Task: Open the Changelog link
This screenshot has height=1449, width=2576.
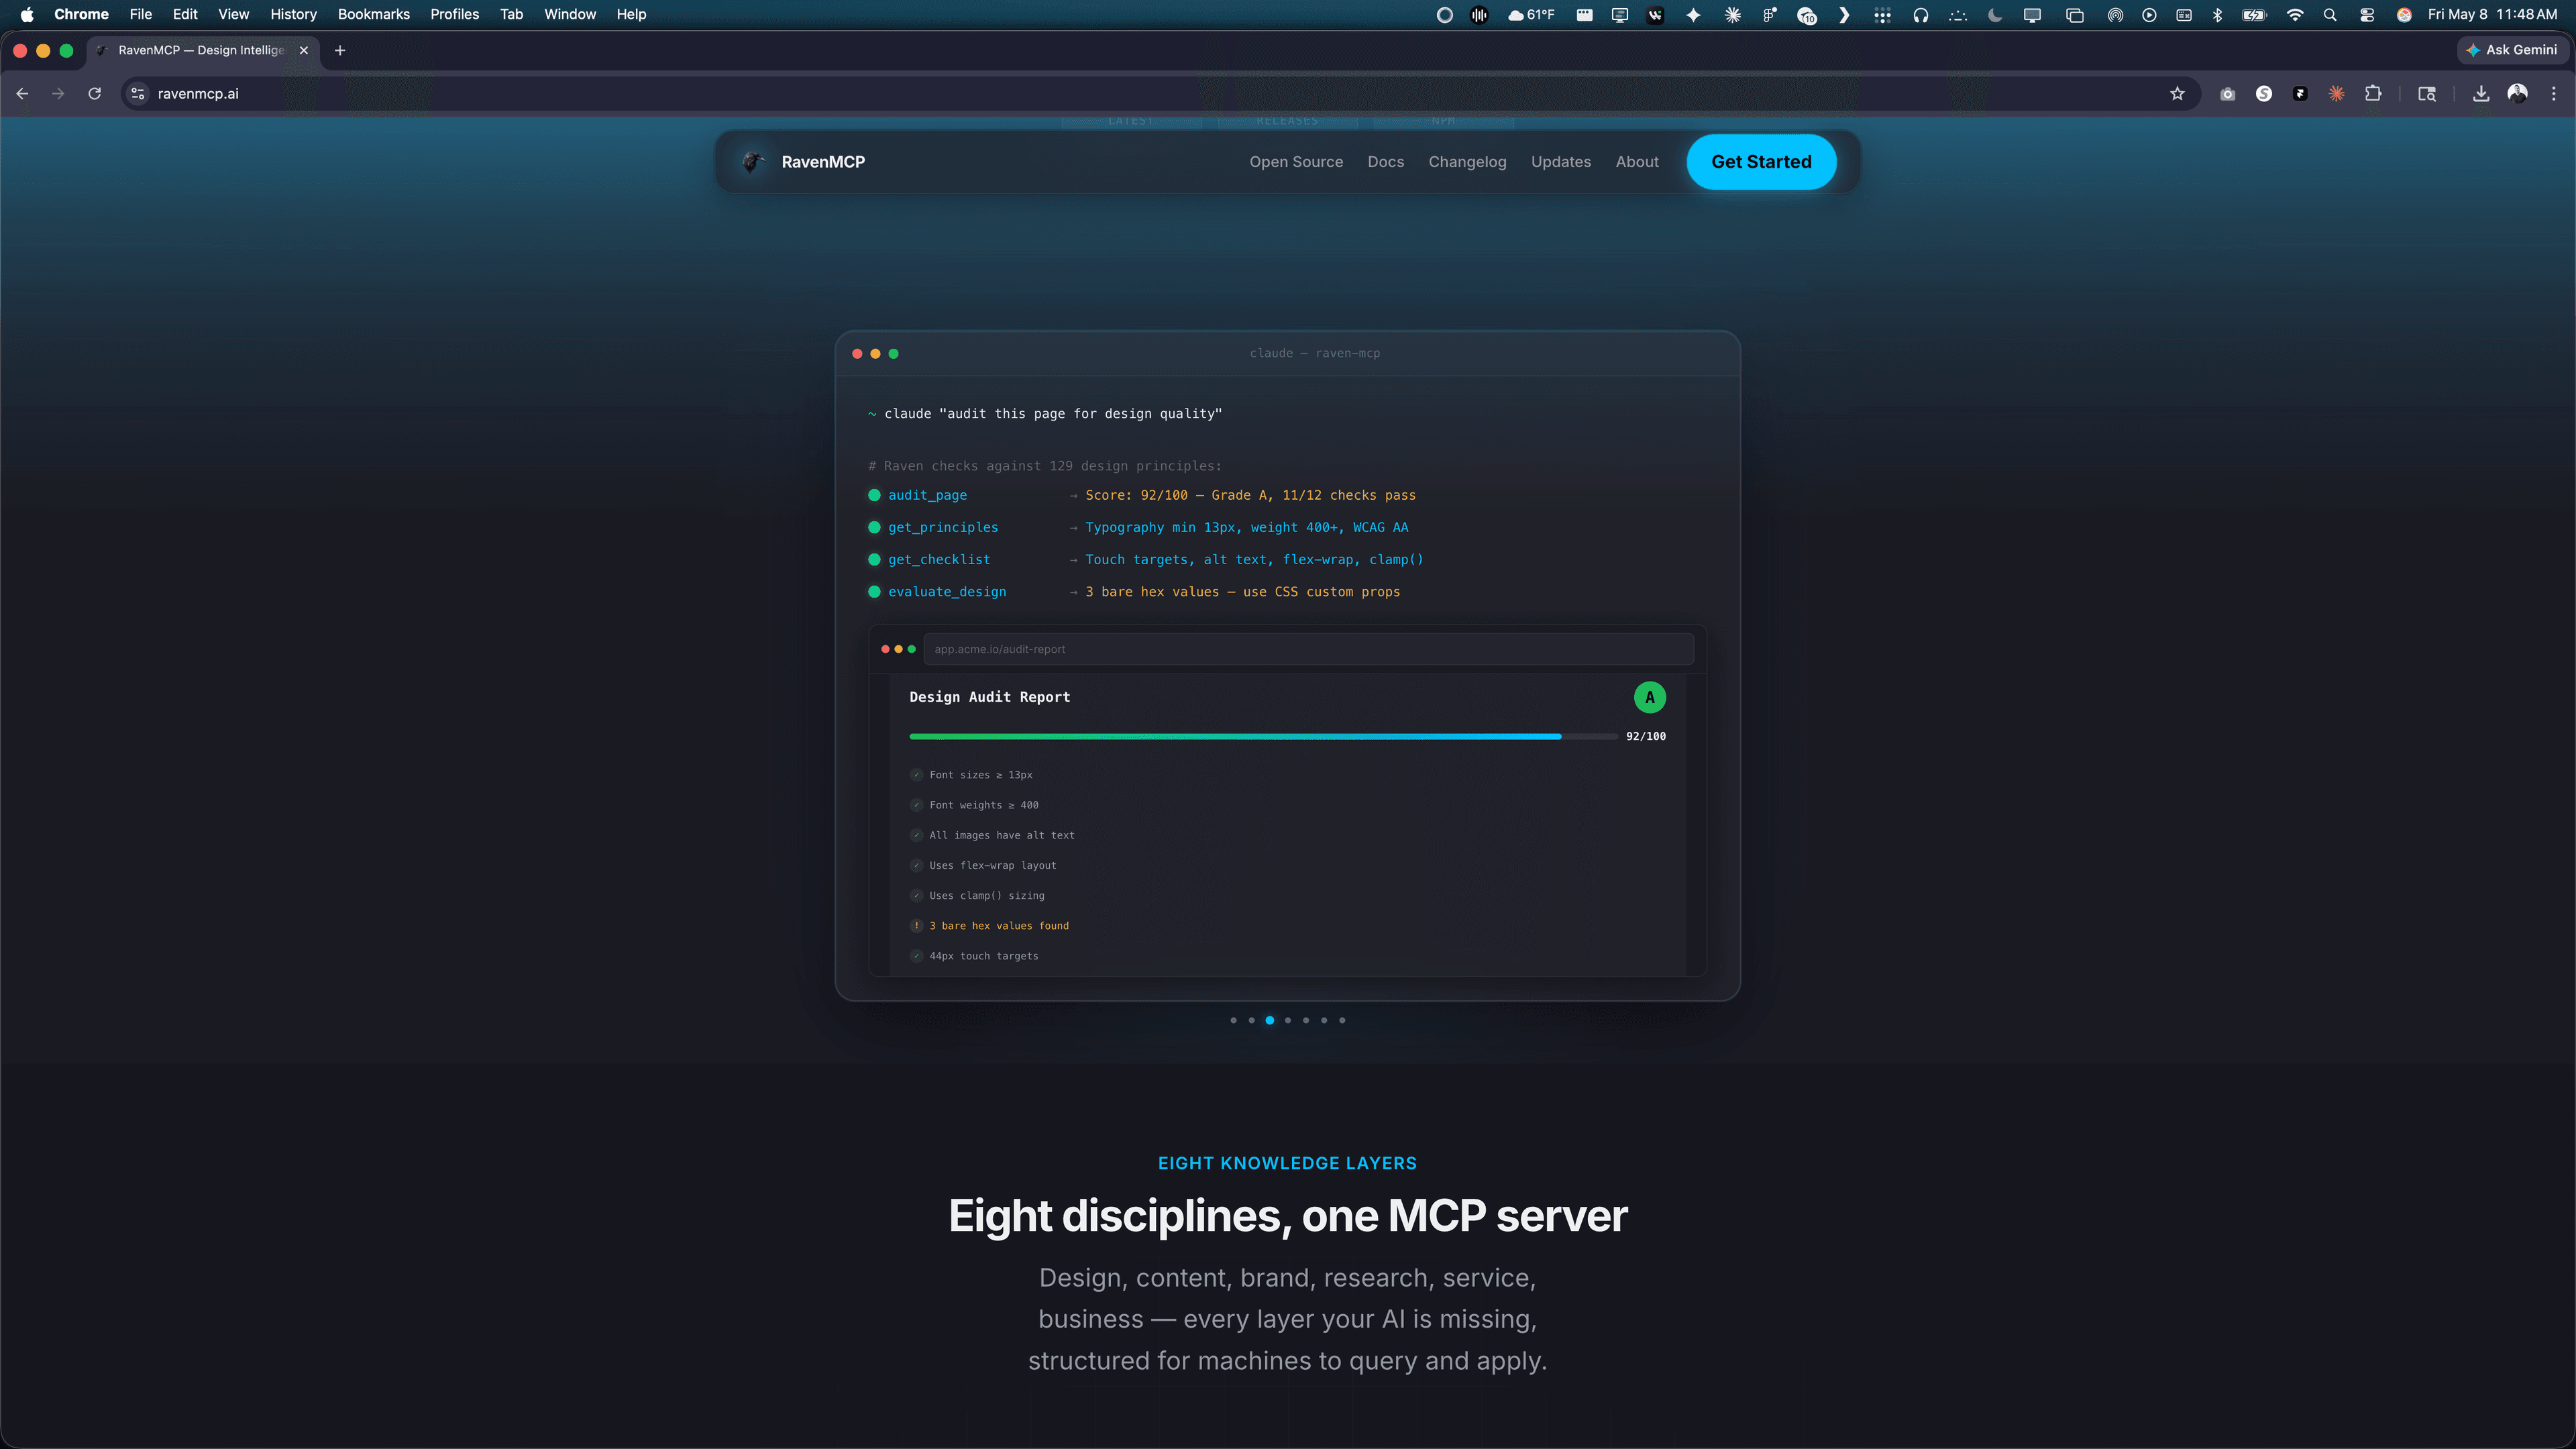Action: coord(1467,162)
